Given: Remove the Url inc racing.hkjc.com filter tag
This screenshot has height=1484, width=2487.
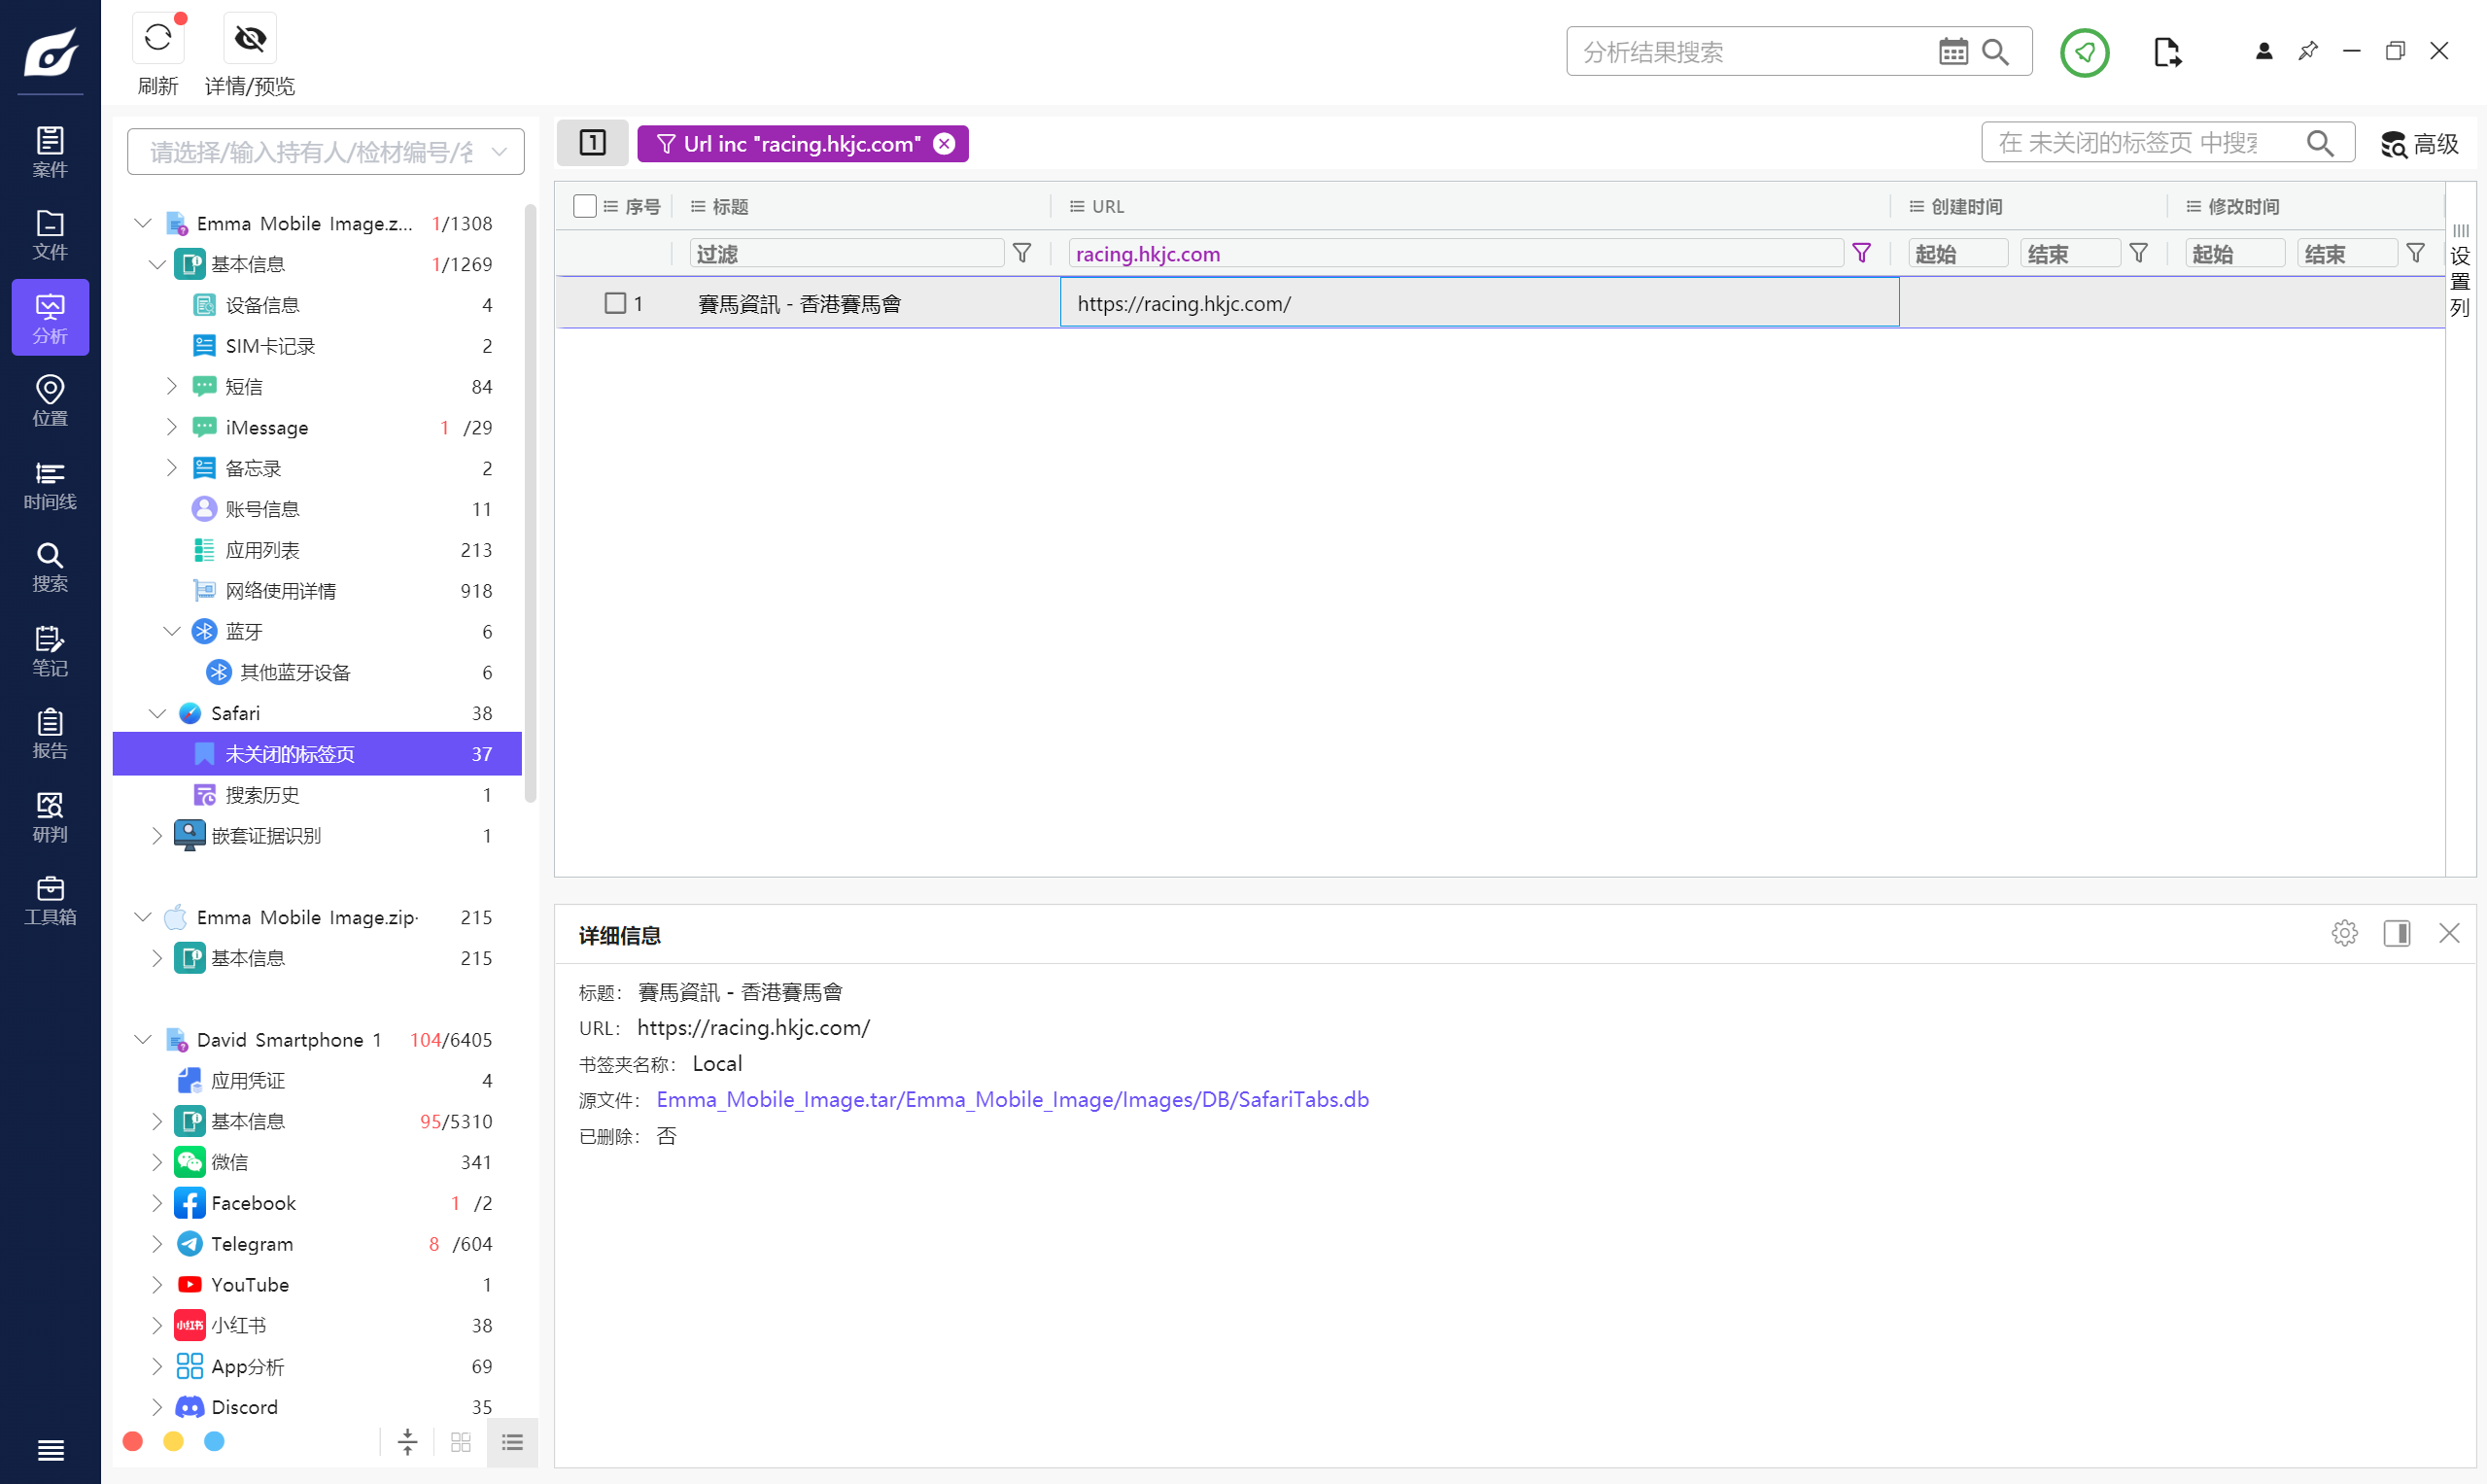Looking at the screenshot, I should 943,144.
